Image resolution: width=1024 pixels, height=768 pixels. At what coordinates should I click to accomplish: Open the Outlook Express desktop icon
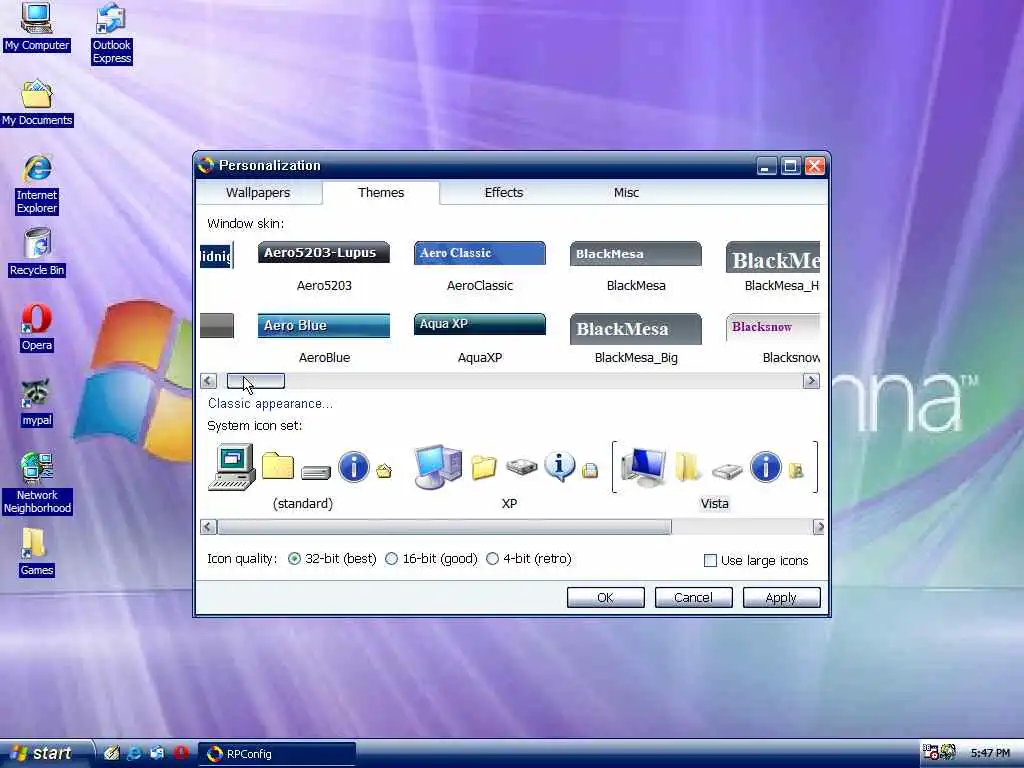(x=112, y=33)
